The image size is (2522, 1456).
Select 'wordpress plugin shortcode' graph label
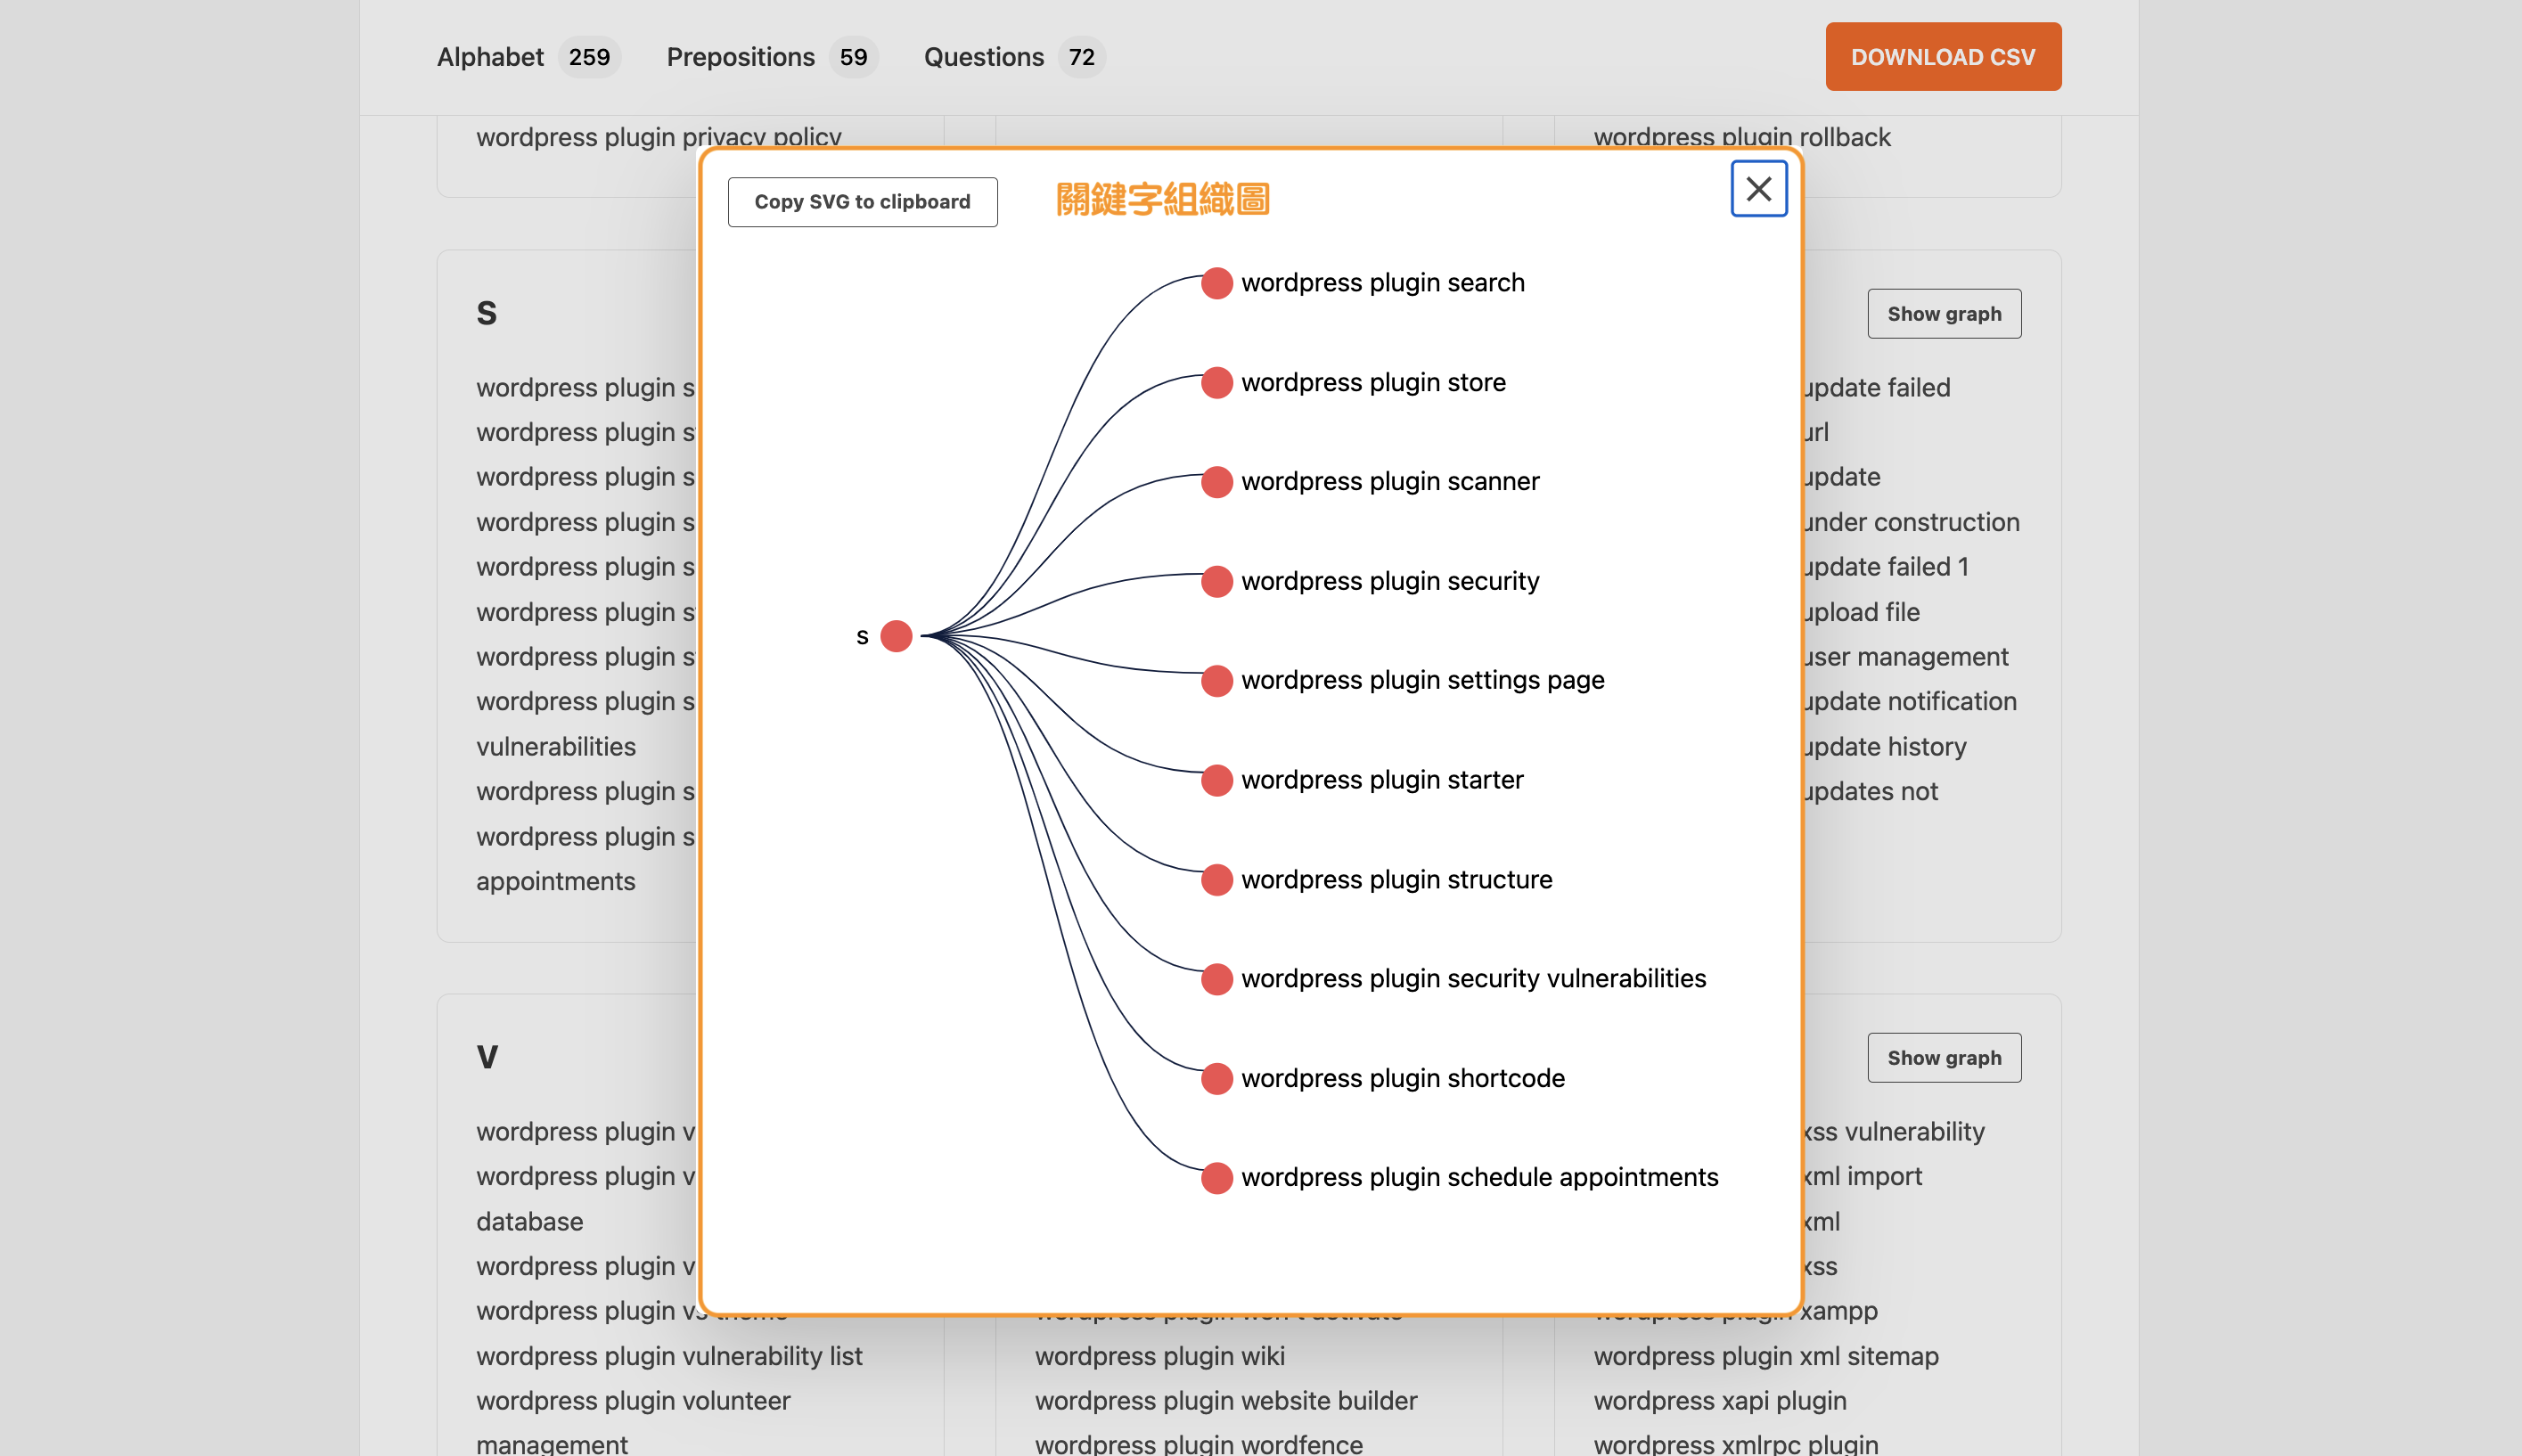pyautogui.click(x=1403, y=1079)
